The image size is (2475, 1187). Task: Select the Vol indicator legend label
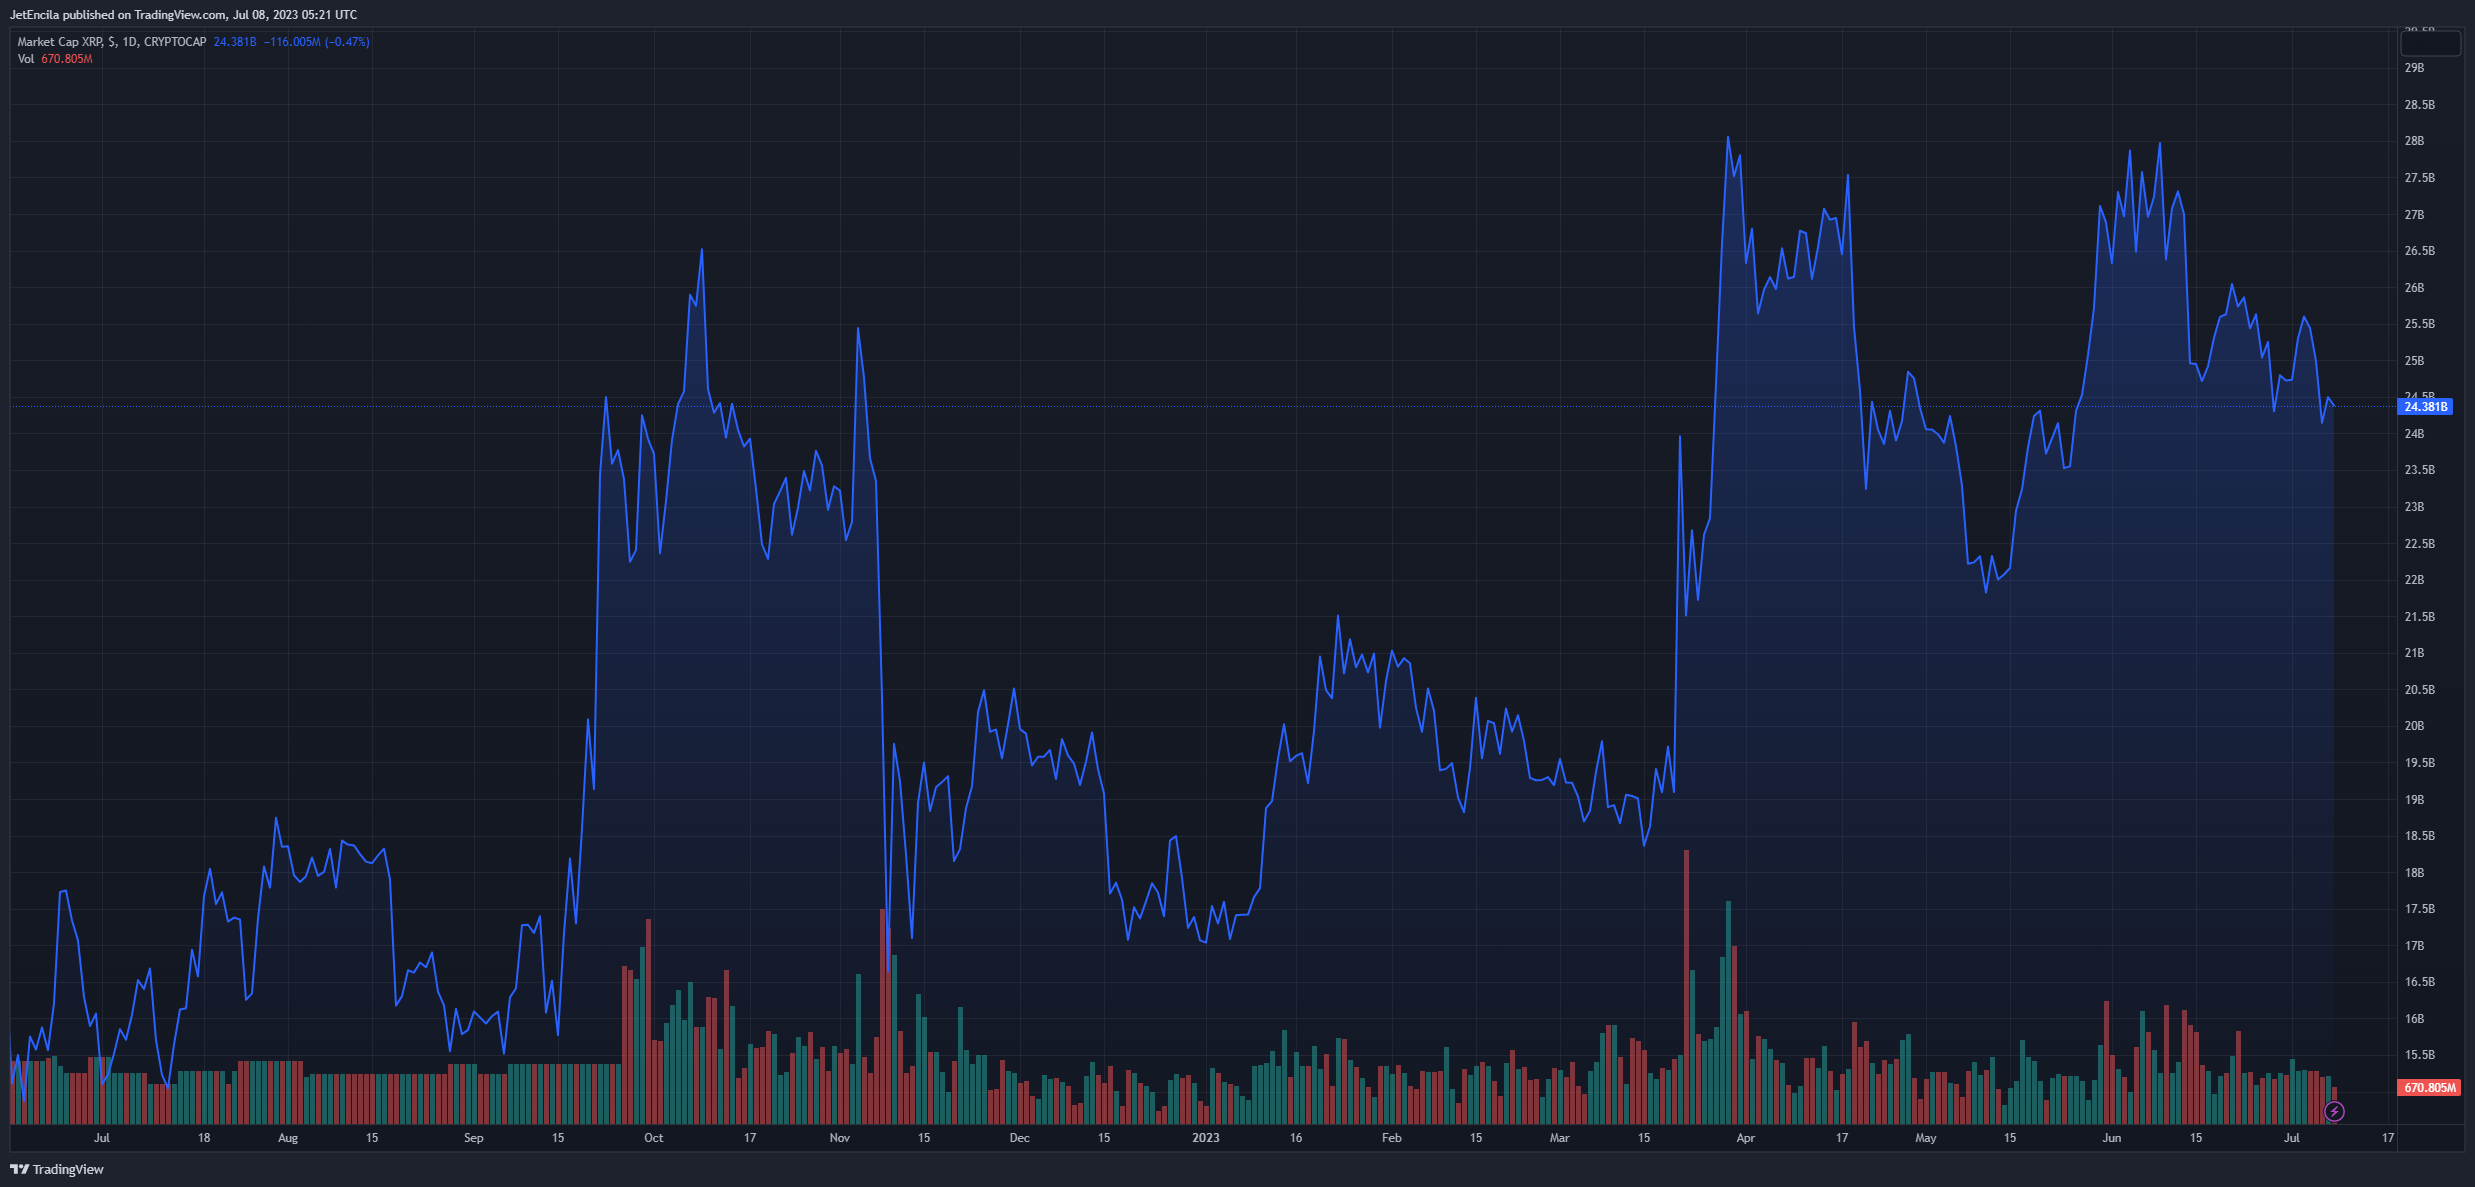[26, 59]
